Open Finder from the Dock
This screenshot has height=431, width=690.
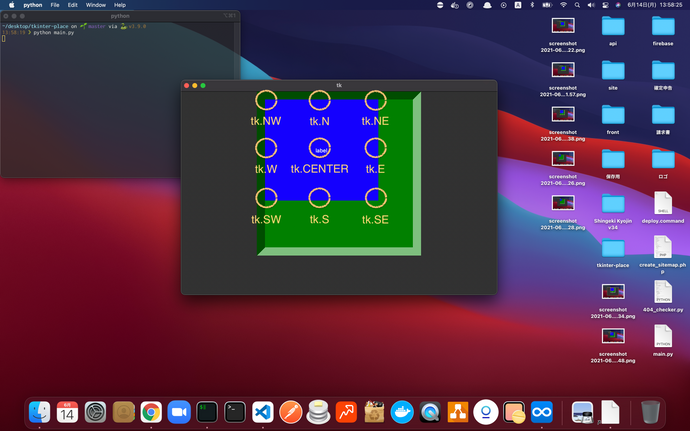coord(40,412)
